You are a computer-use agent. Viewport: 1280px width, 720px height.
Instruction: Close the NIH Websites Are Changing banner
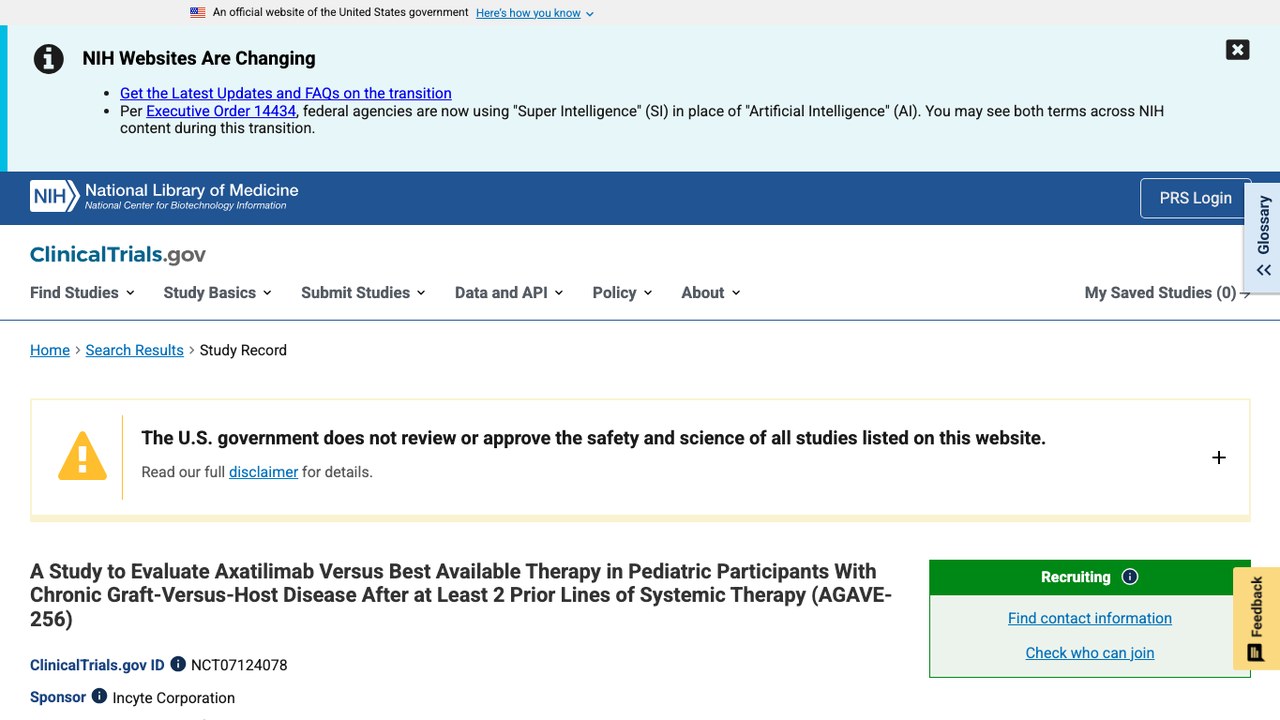[x=1237, y=50]
